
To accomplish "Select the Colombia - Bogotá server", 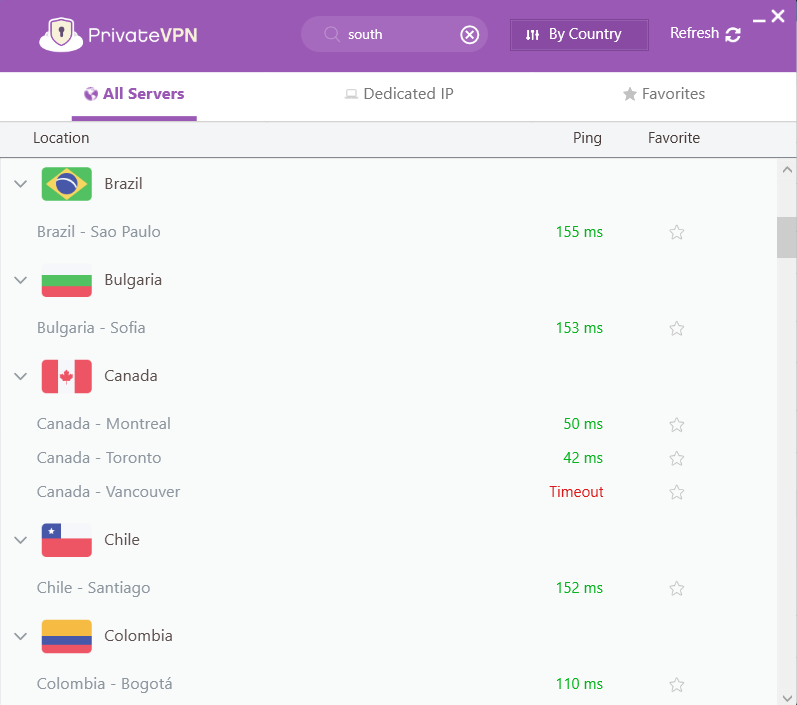I will pos(104,684).
